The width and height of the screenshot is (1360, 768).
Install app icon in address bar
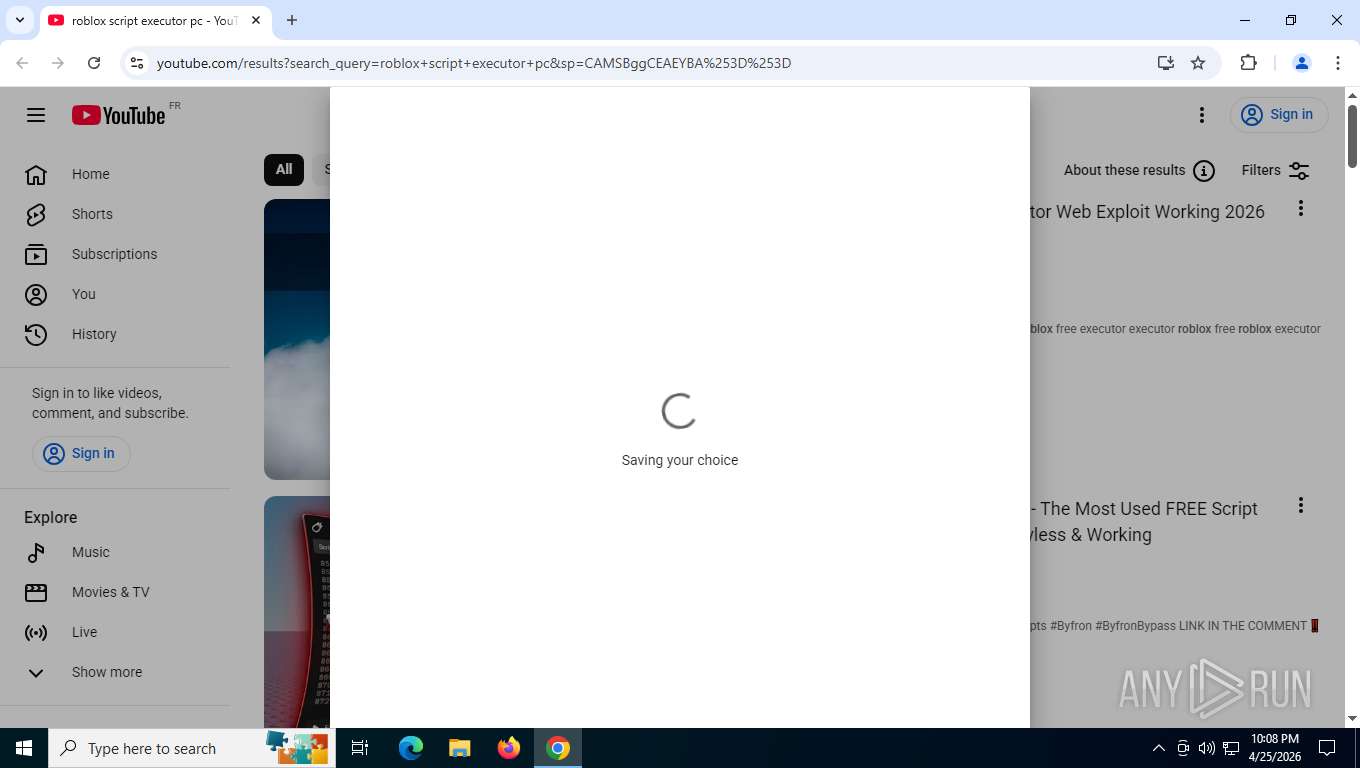pos(1166,63)
